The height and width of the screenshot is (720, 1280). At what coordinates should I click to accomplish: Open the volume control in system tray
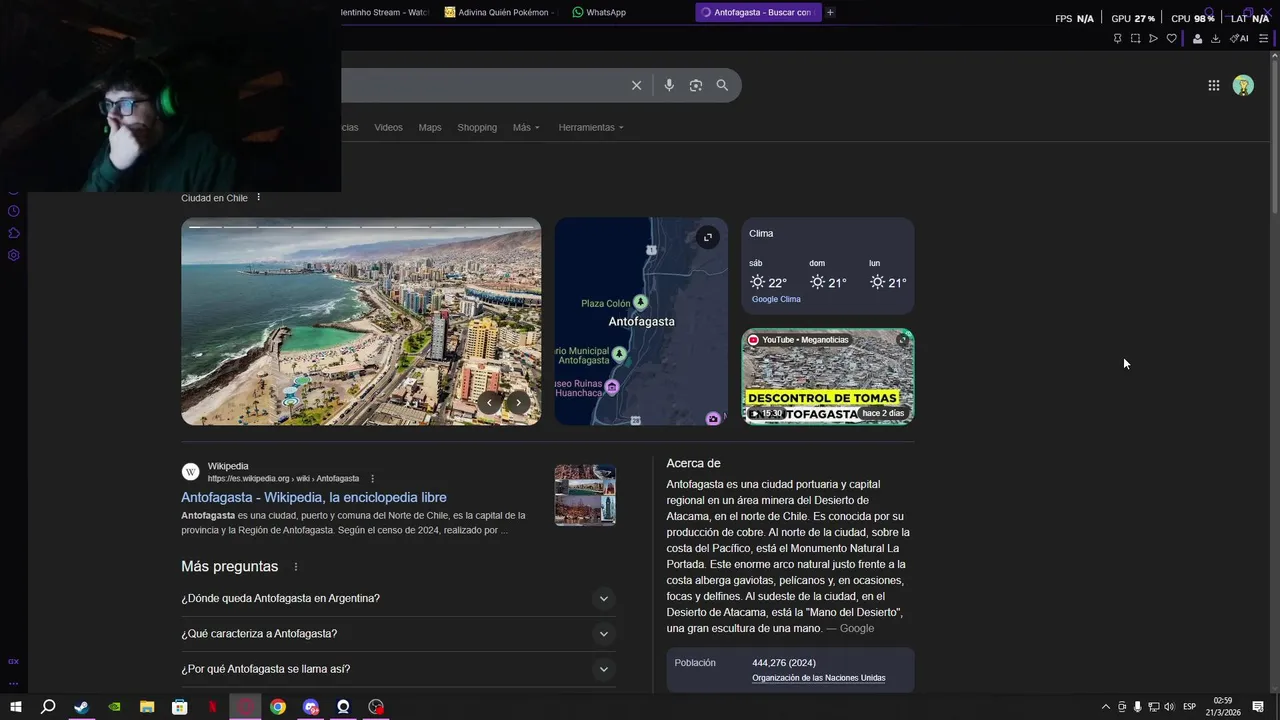tap(1169, 707)
